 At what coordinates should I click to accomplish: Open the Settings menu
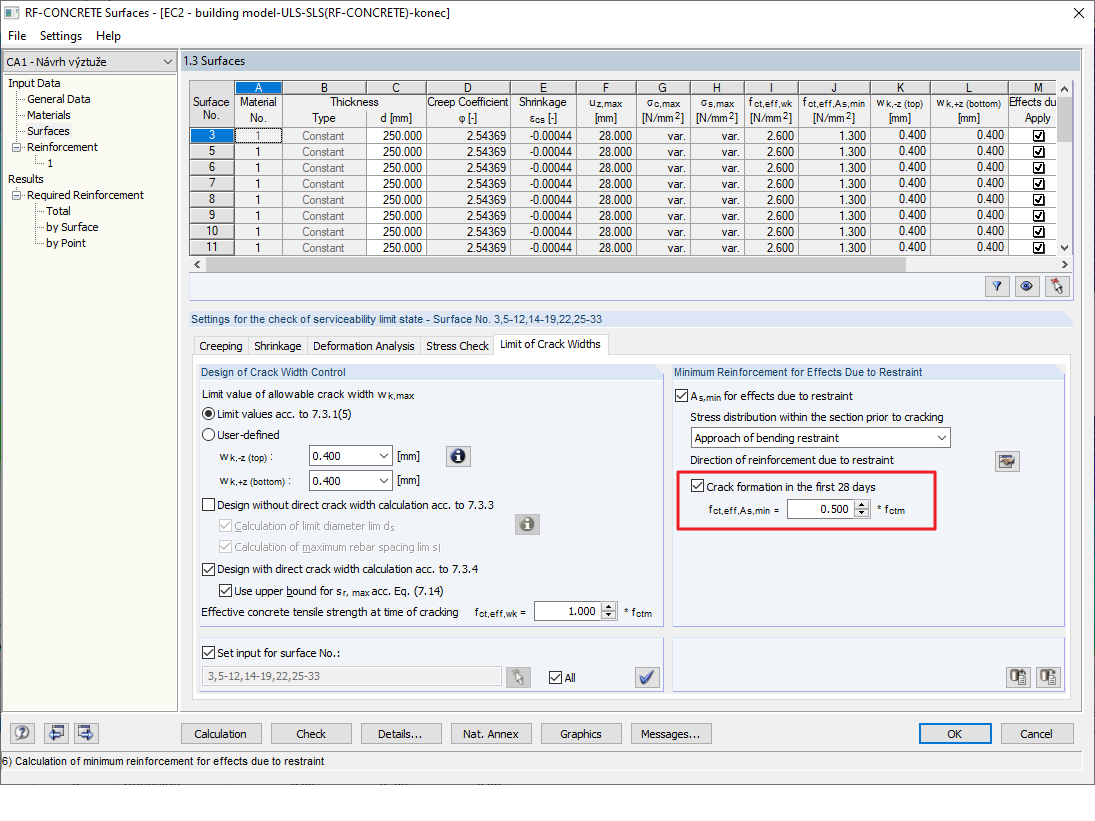pyautogui.click(x=60, y=35)
